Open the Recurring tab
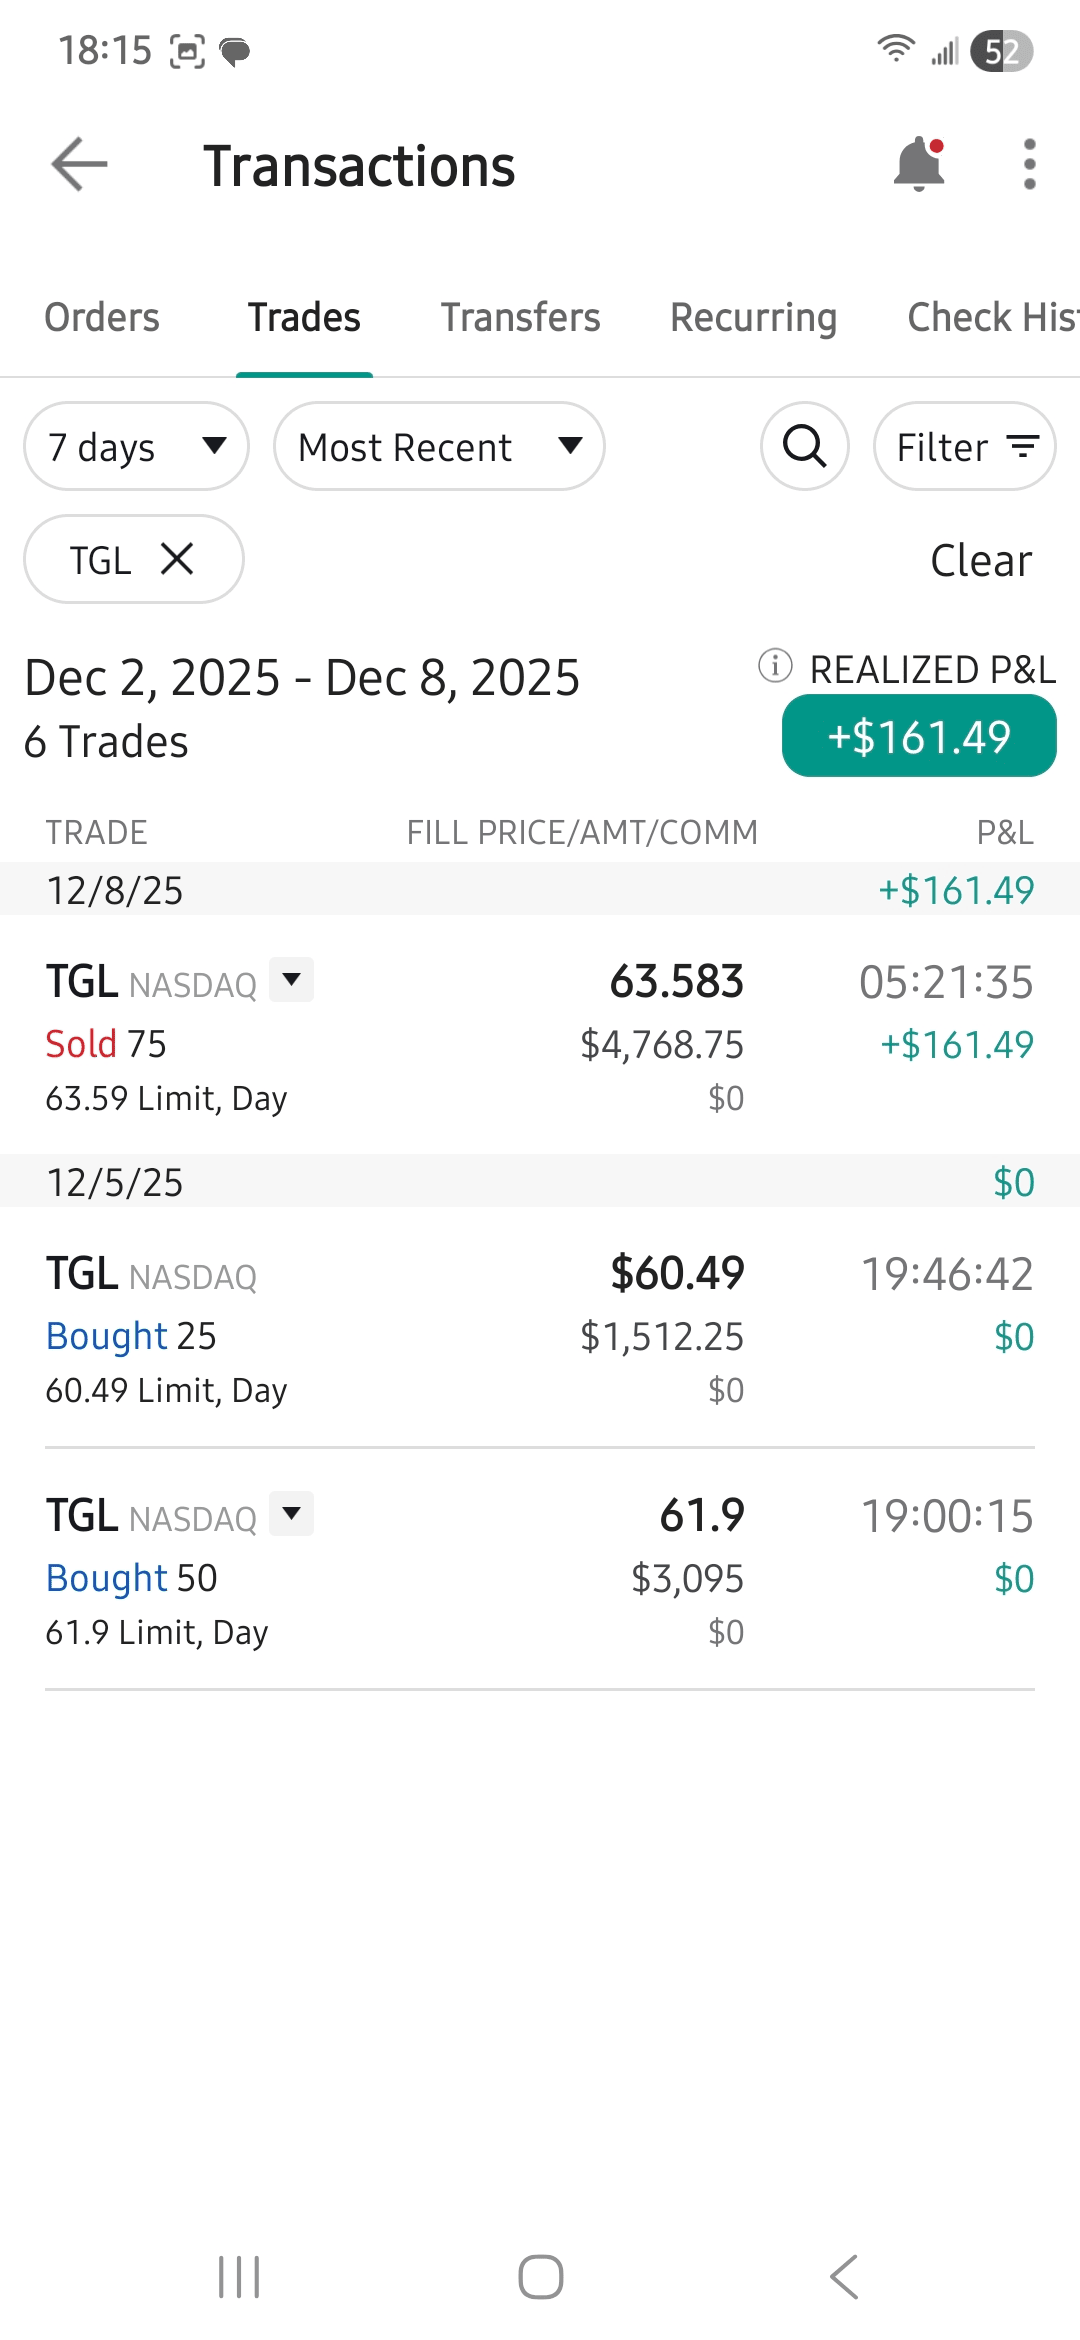 (x=753, y=318)
